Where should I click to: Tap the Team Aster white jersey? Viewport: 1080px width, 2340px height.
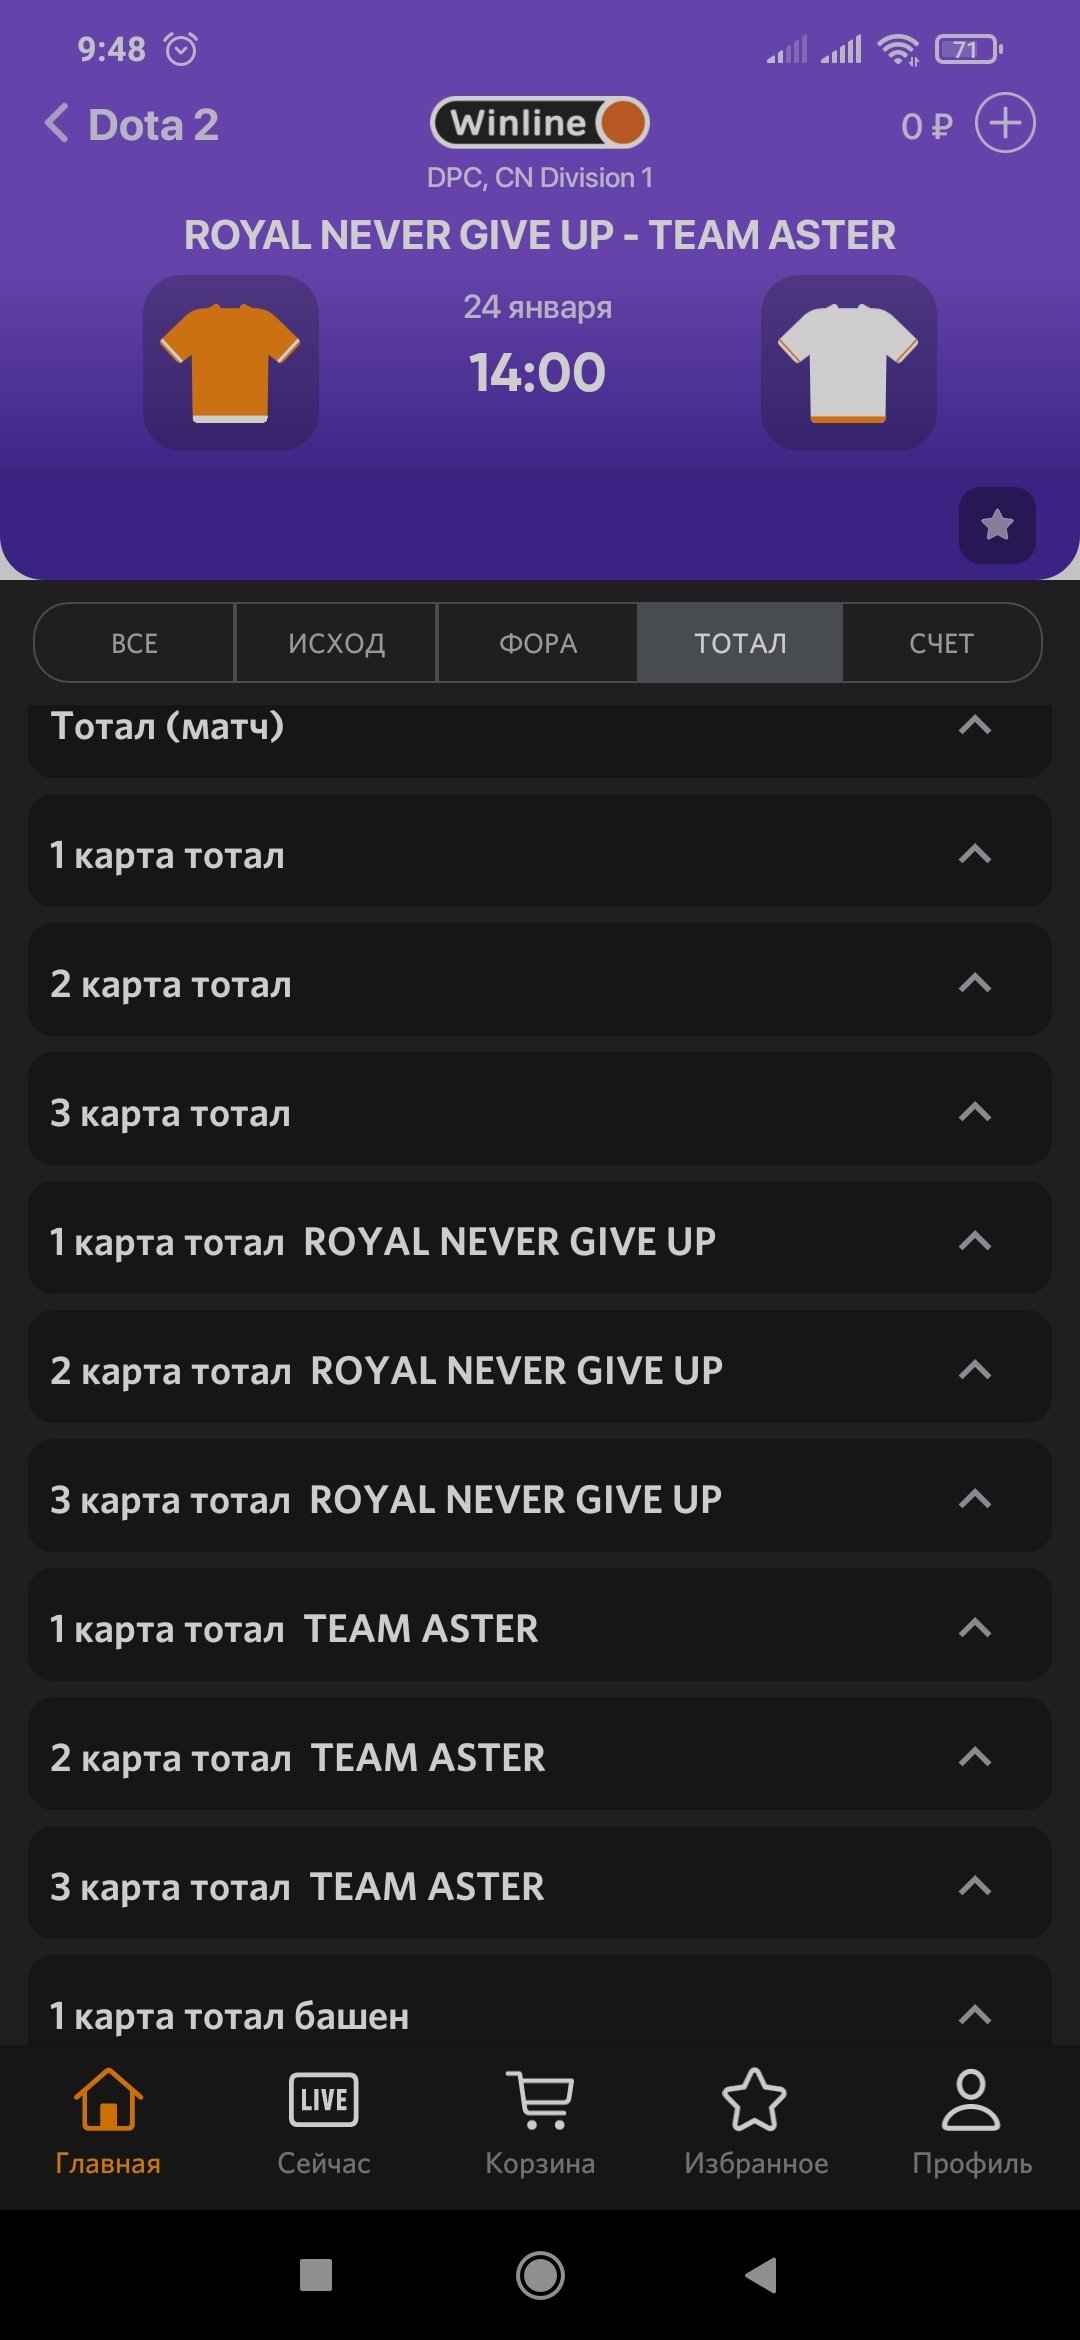tap(848, 362)
